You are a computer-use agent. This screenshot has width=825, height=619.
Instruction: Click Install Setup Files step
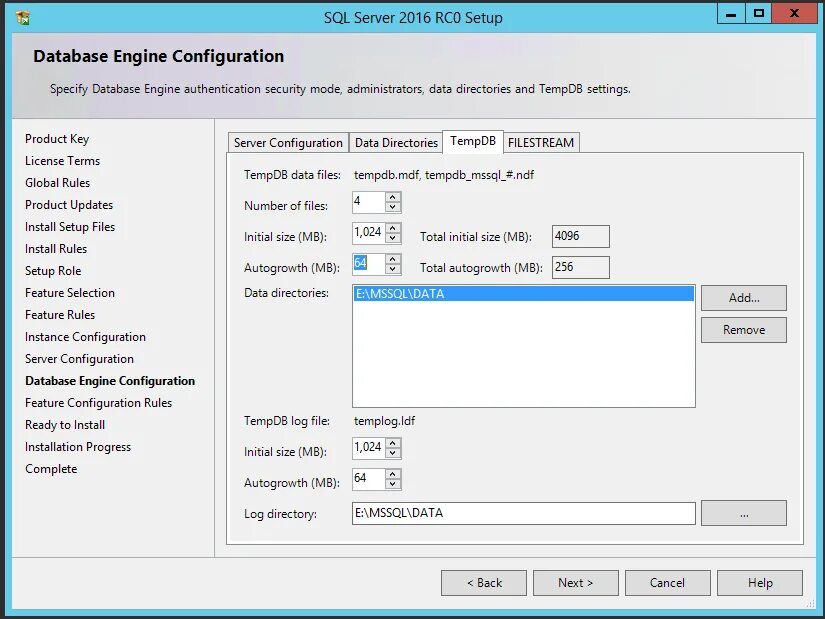70,227
